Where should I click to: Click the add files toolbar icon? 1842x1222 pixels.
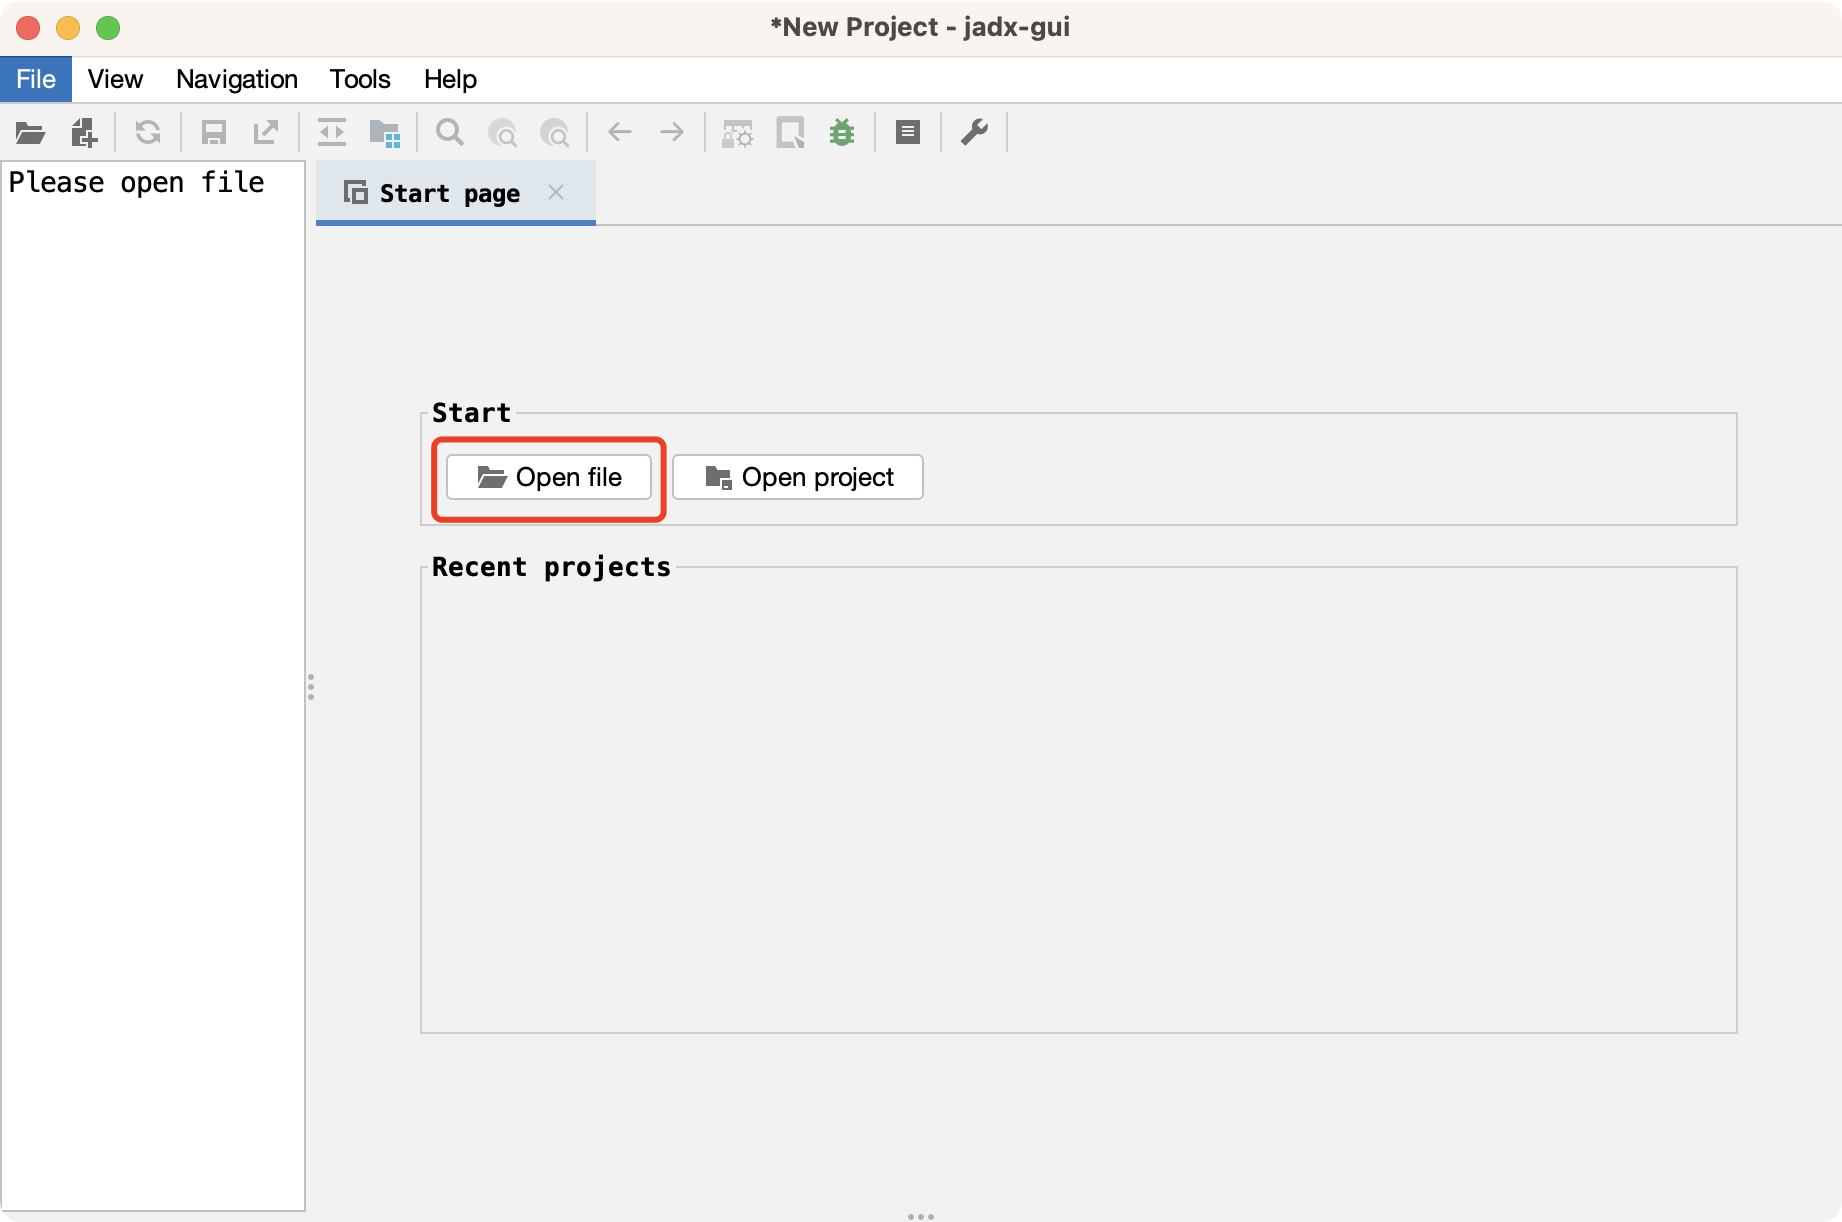[x=83, y=133]
